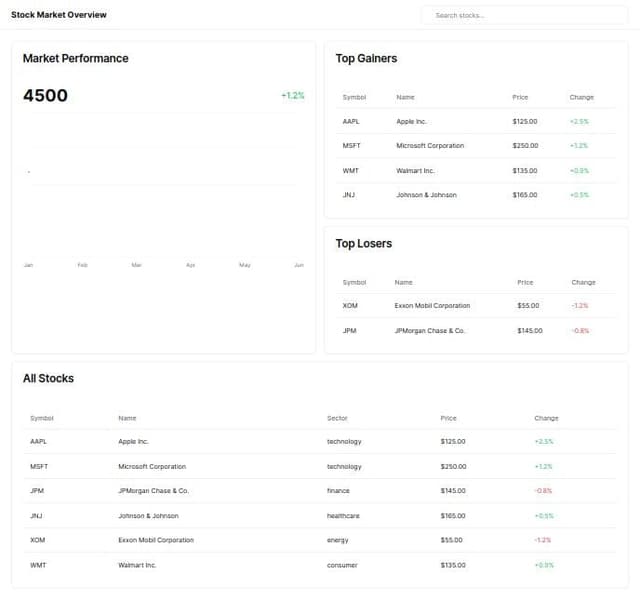Viewport: 640px width, 600px height.
Task: Select $135.00 price in All Stocks
Action: 453,565
